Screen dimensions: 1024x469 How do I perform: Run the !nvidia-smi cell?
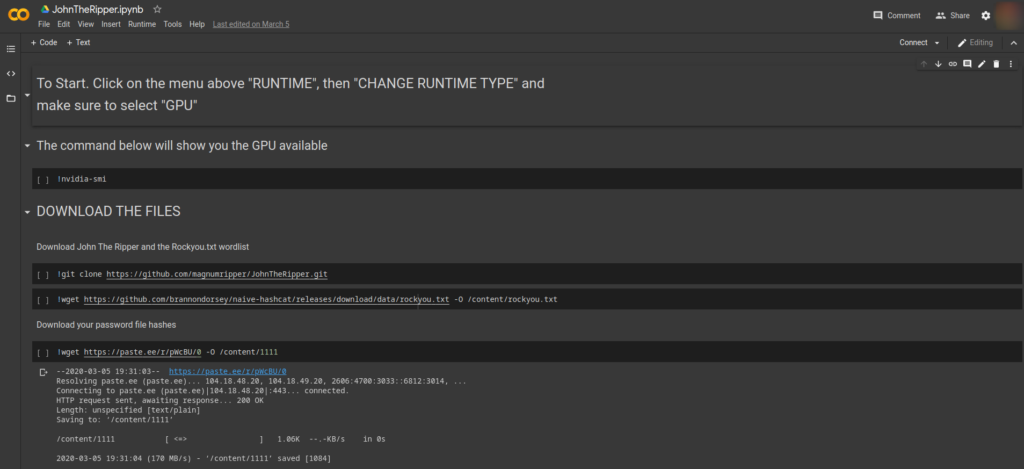(42, 179)
